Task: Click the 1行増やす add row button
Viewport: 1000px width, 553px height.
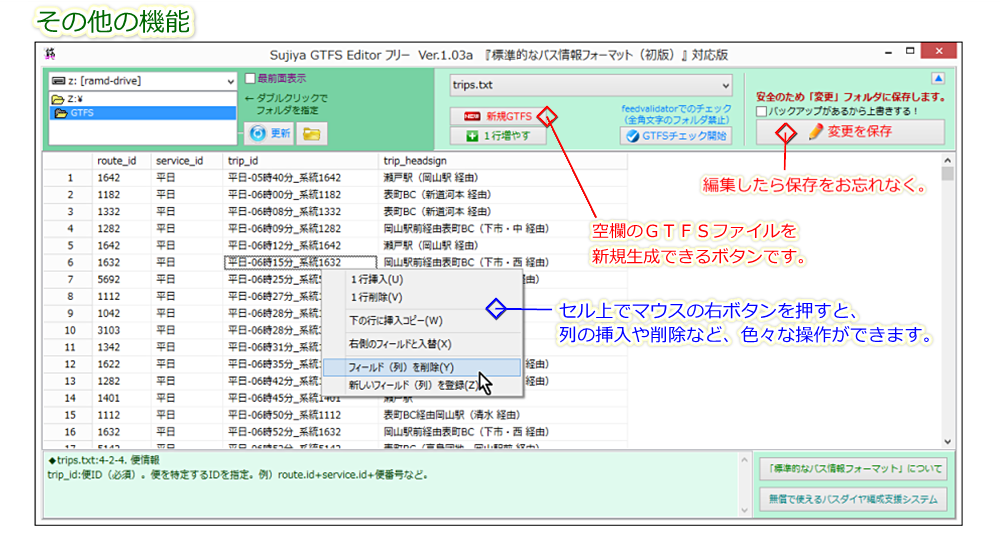Action: point(498,136)
